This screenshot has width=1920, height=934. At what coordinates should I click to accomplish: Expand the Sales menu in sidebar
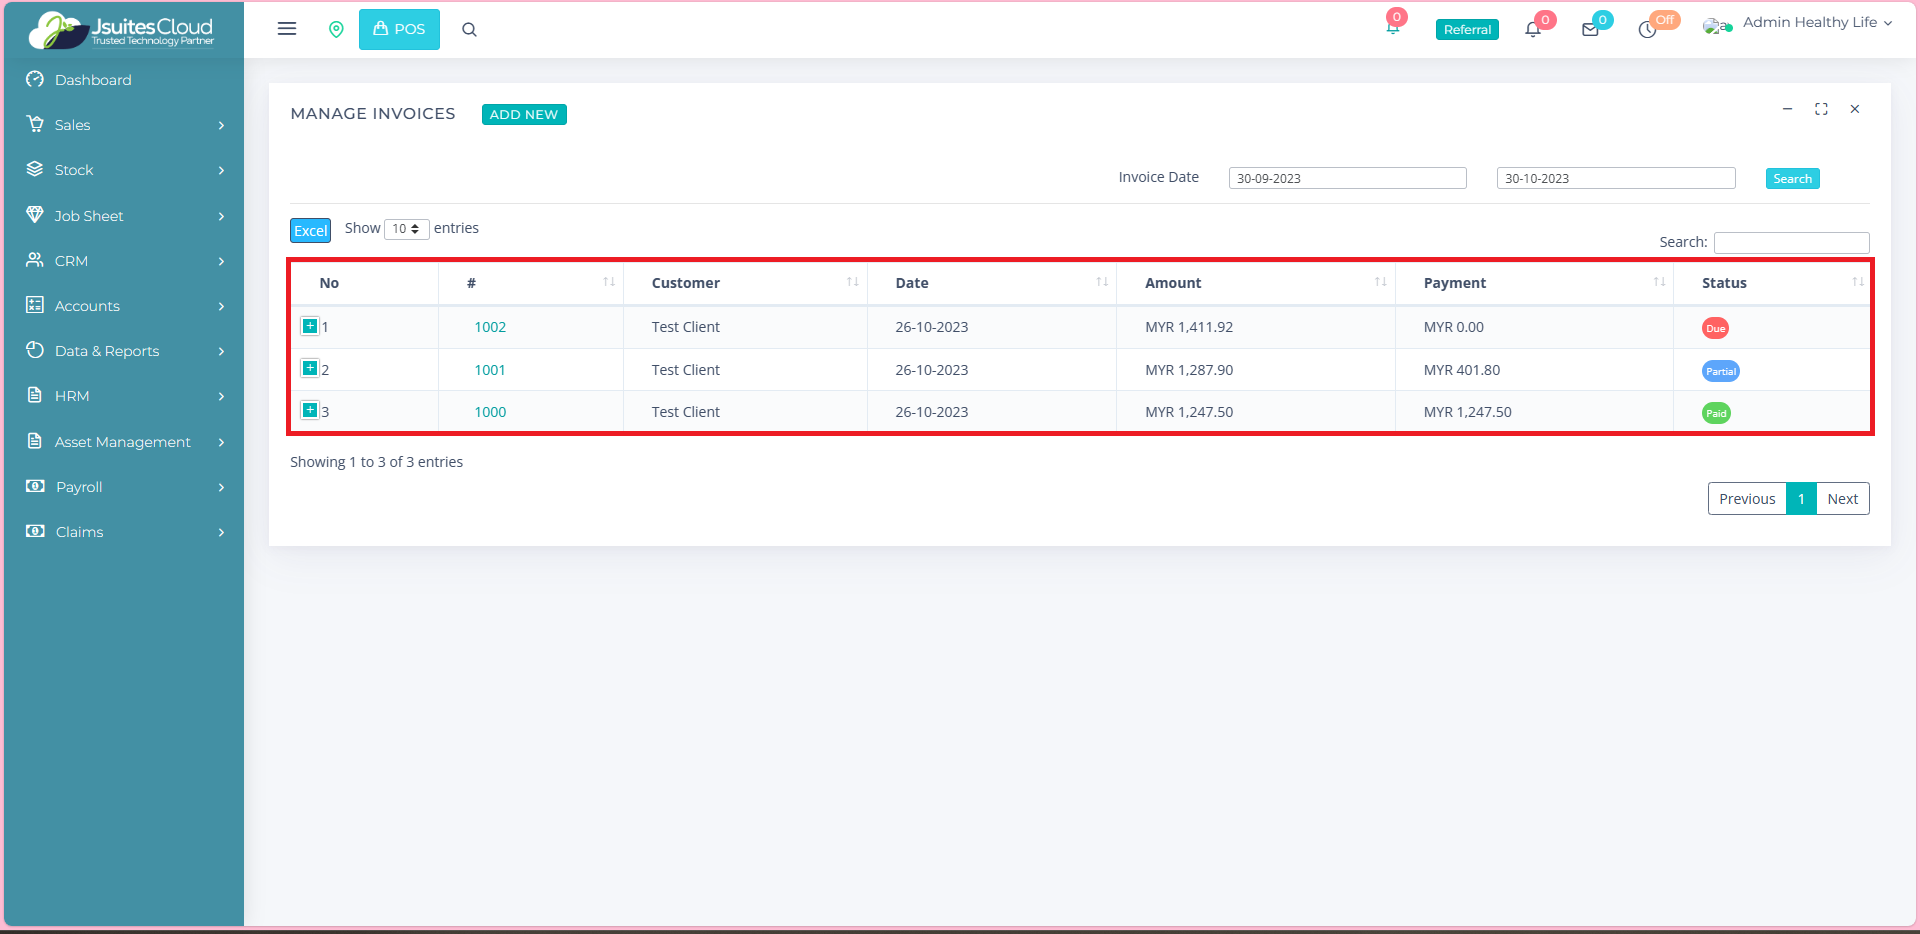pyautogui.click(x=124, y=125)
